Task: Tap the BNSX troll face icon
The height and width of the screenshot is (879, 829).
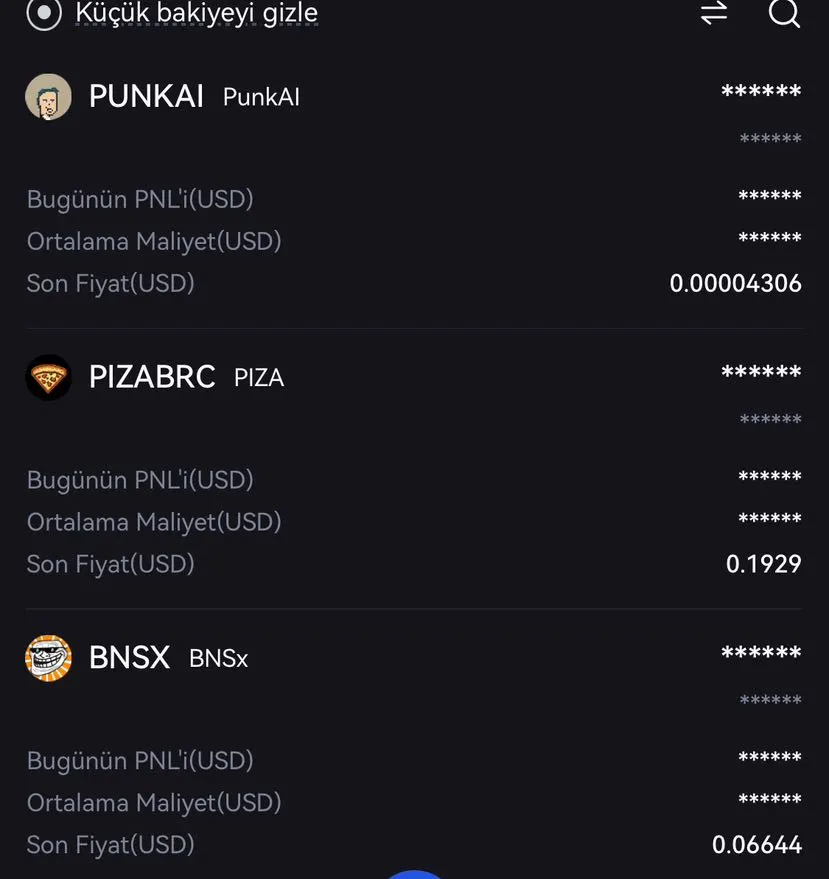Action: click(48, 658)
